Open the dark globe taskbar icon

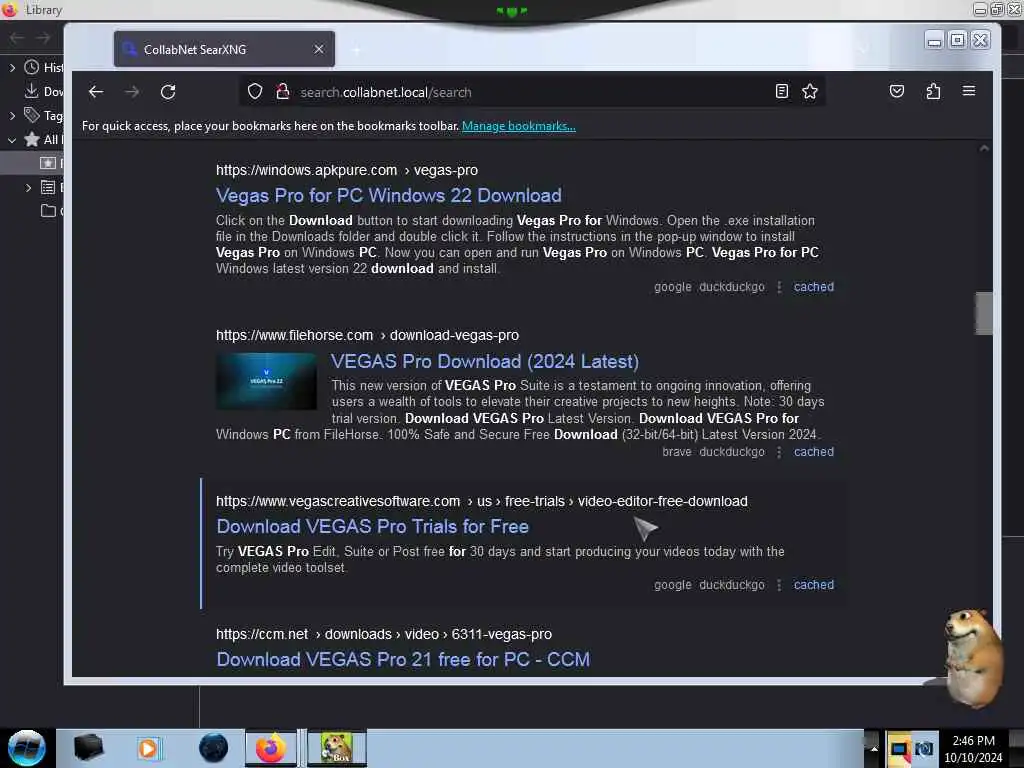coord(213,748)
